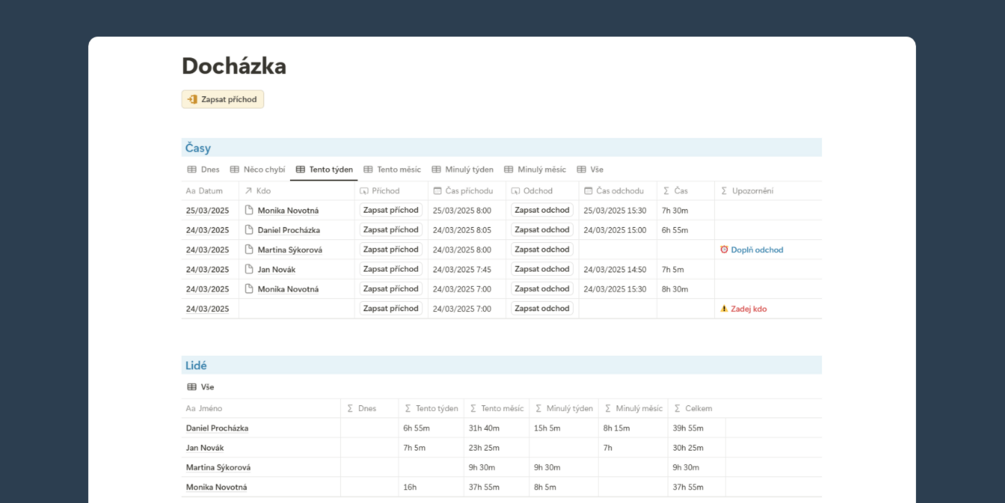The width and height of the screenshot is (1005, 503).
Task: Click the Jméno column header in Lidé
Action: [261, 408]
